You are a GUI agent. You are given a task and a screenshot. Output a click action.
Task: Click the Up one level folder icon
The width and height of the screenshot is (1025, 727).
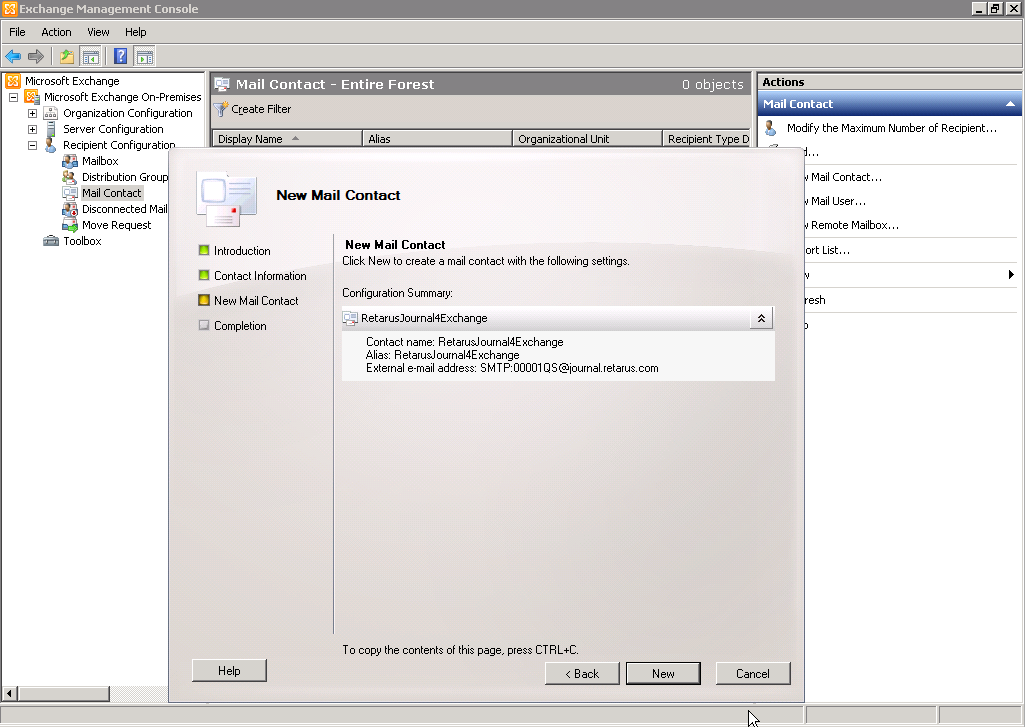(x=67, y=57)
